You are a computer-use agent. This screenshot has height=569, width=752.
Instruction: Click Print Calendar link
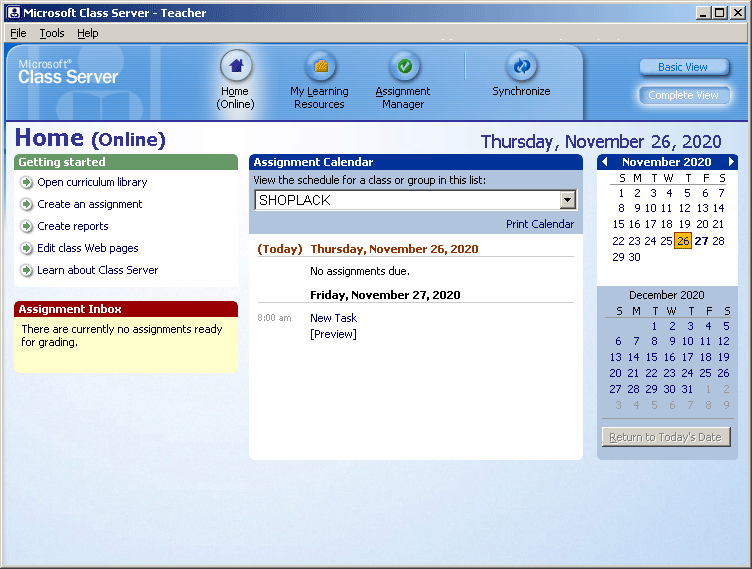pyautogui.click(x=540, y=224)
